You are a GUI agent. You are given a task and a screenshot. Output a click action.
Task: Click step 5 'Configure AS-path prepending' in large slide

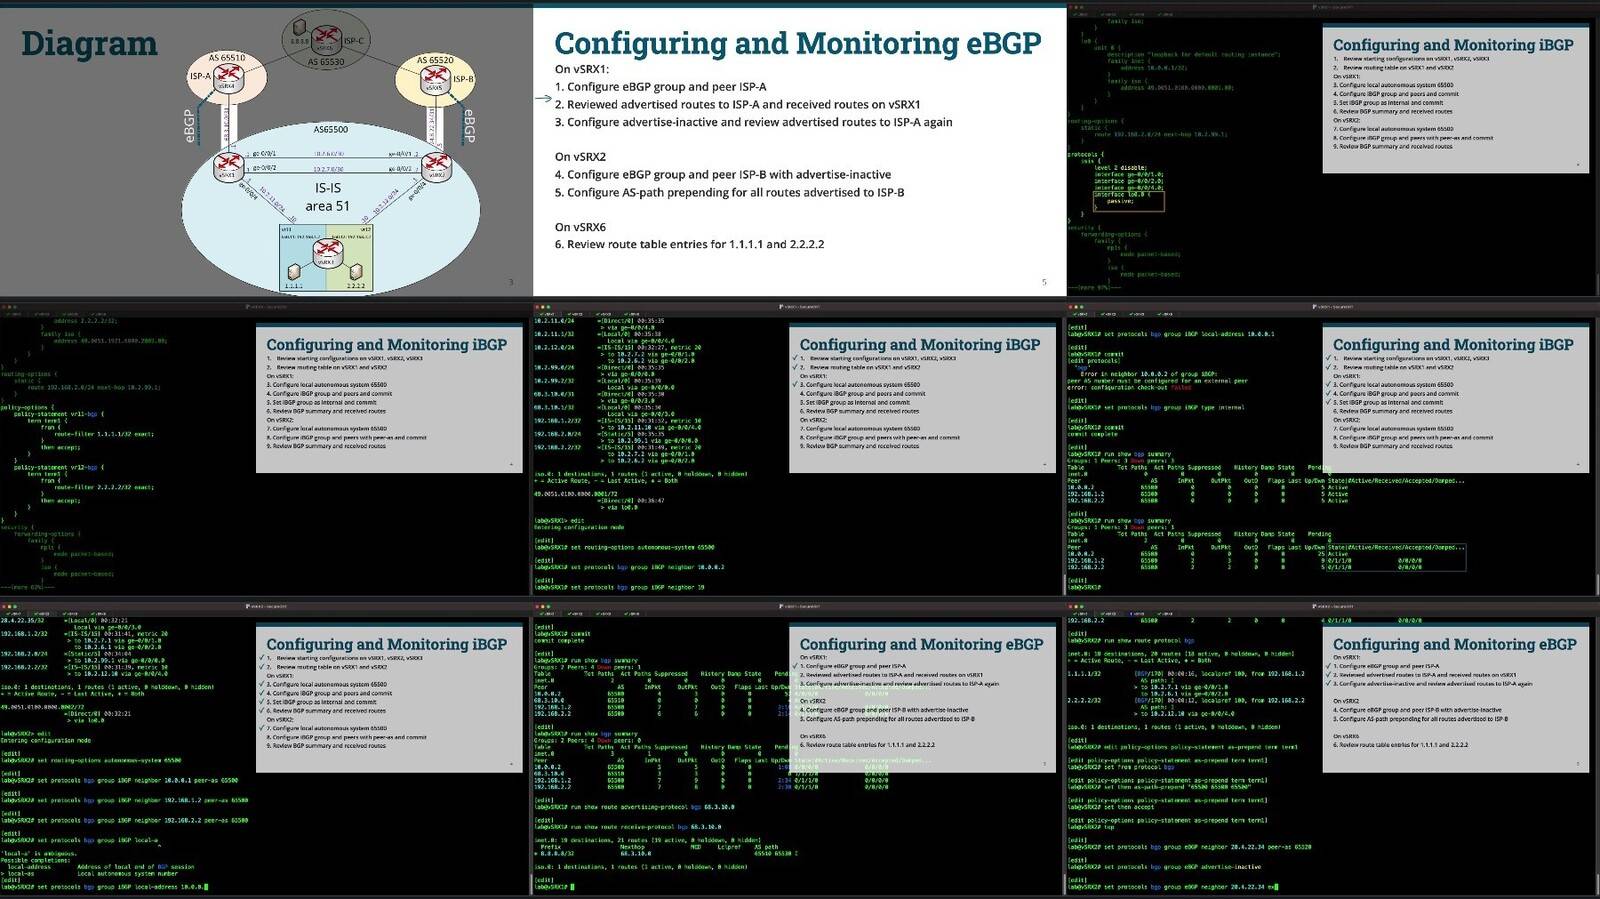pyautogui.click(x=730, y=192)
